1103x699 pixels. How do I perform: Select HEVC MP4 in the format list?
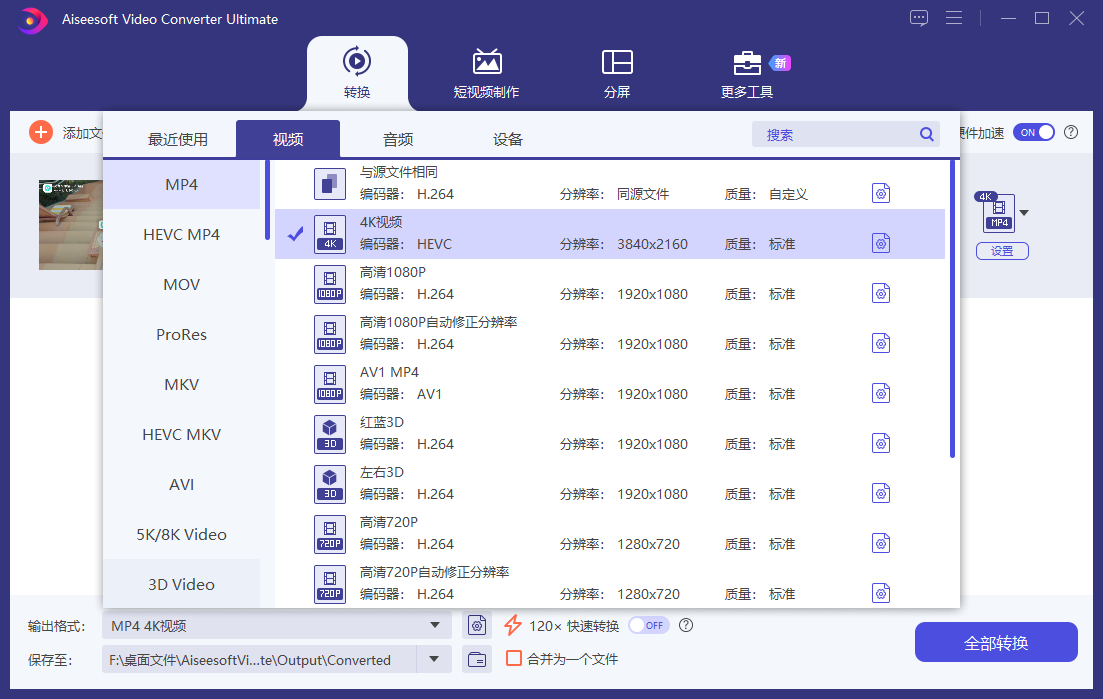182,234
